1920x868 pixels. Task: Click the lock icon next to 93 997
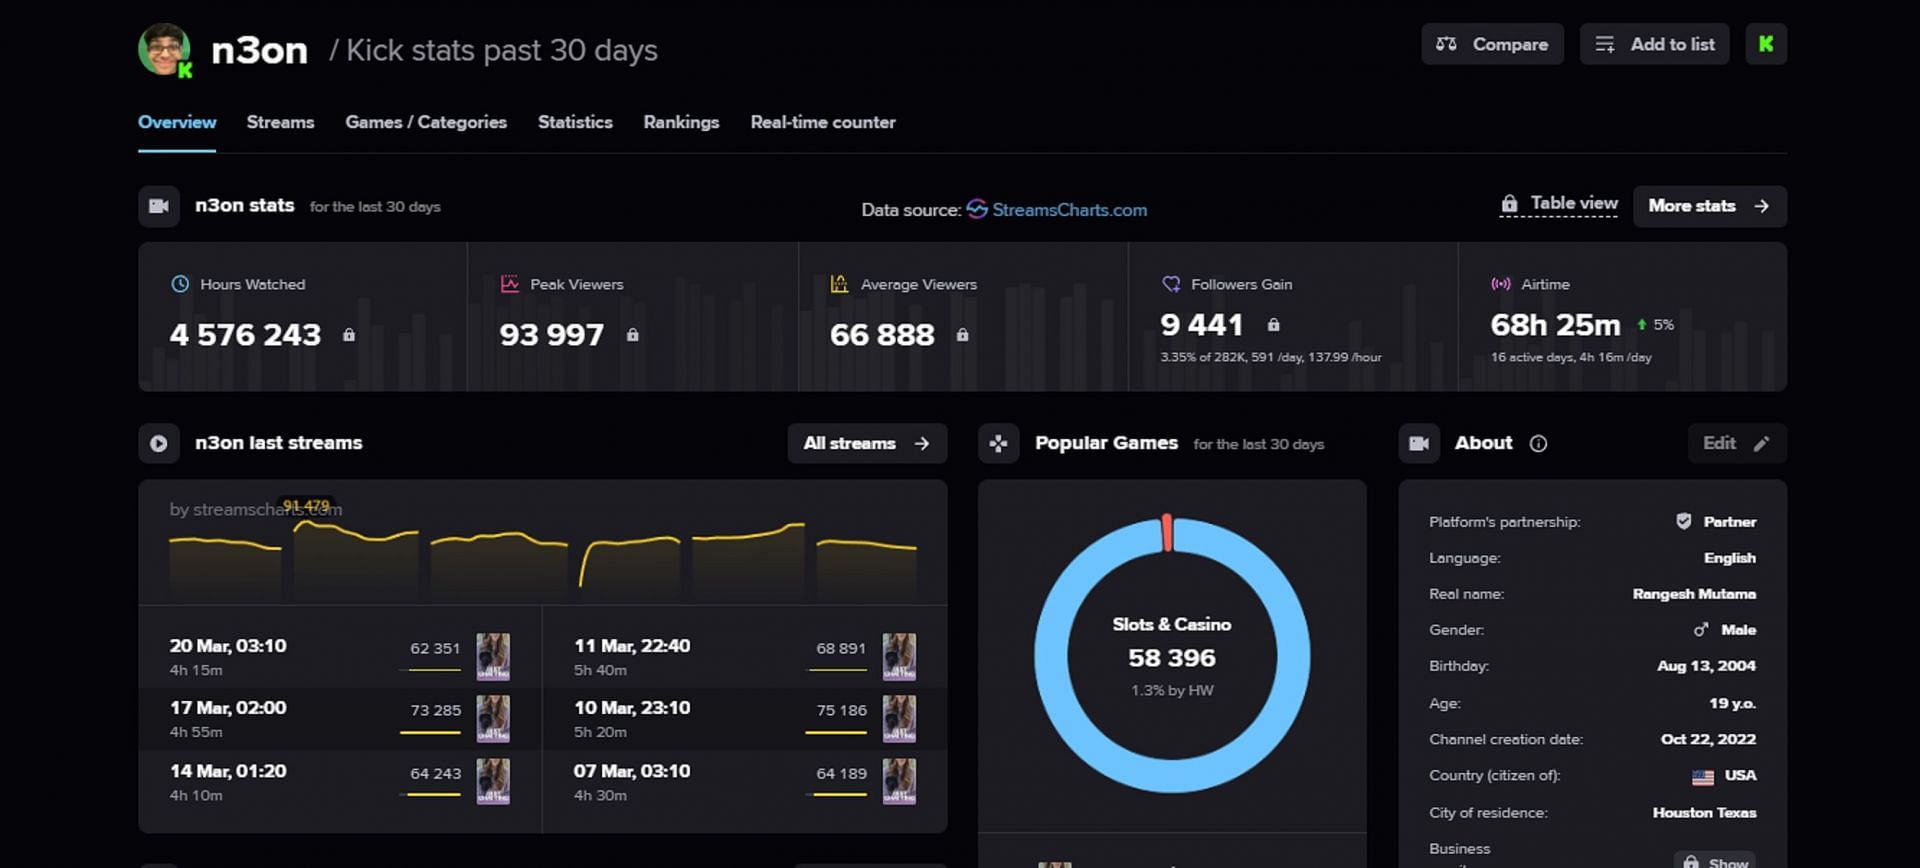pyautogui.click(x=633, y=335)
